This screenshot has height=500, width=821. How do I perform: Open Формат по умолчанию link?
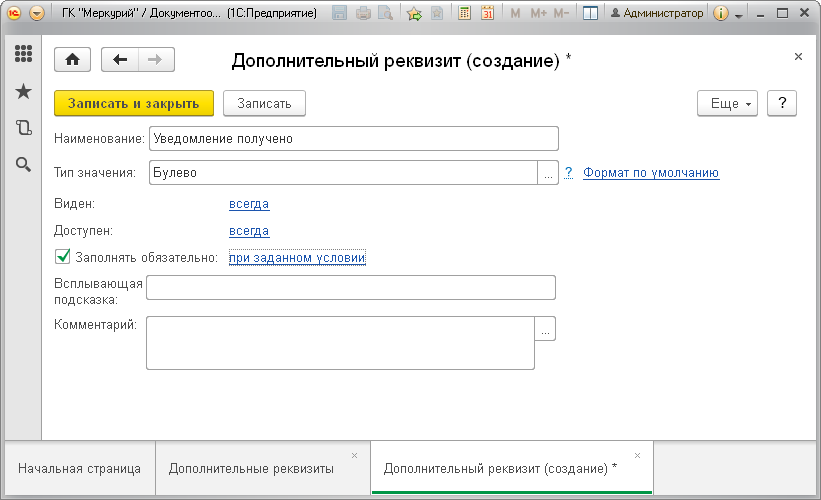[x=651, y=173]
